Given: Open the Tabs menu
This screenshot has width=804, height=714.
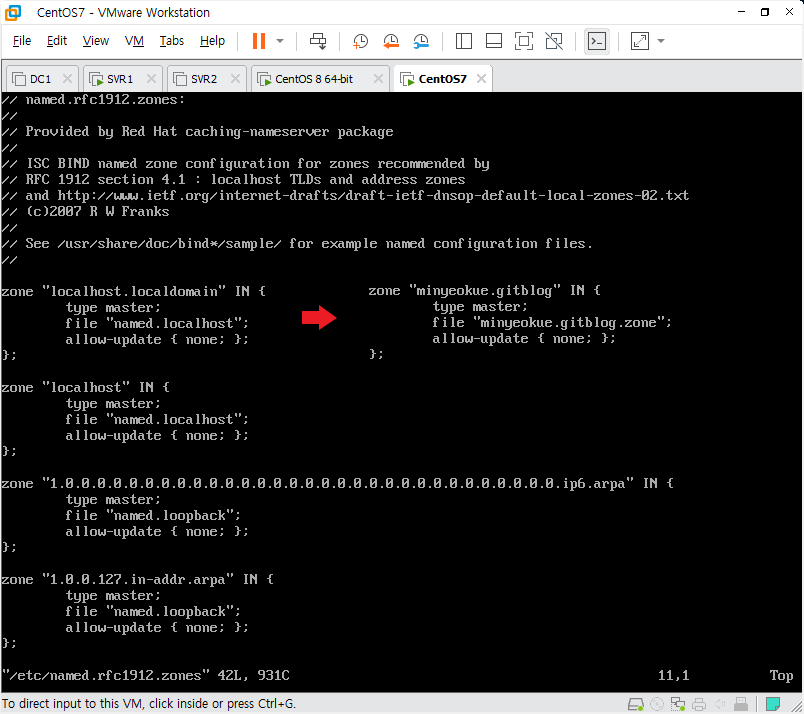Looking at the screenshot, I should pos(172,41).
